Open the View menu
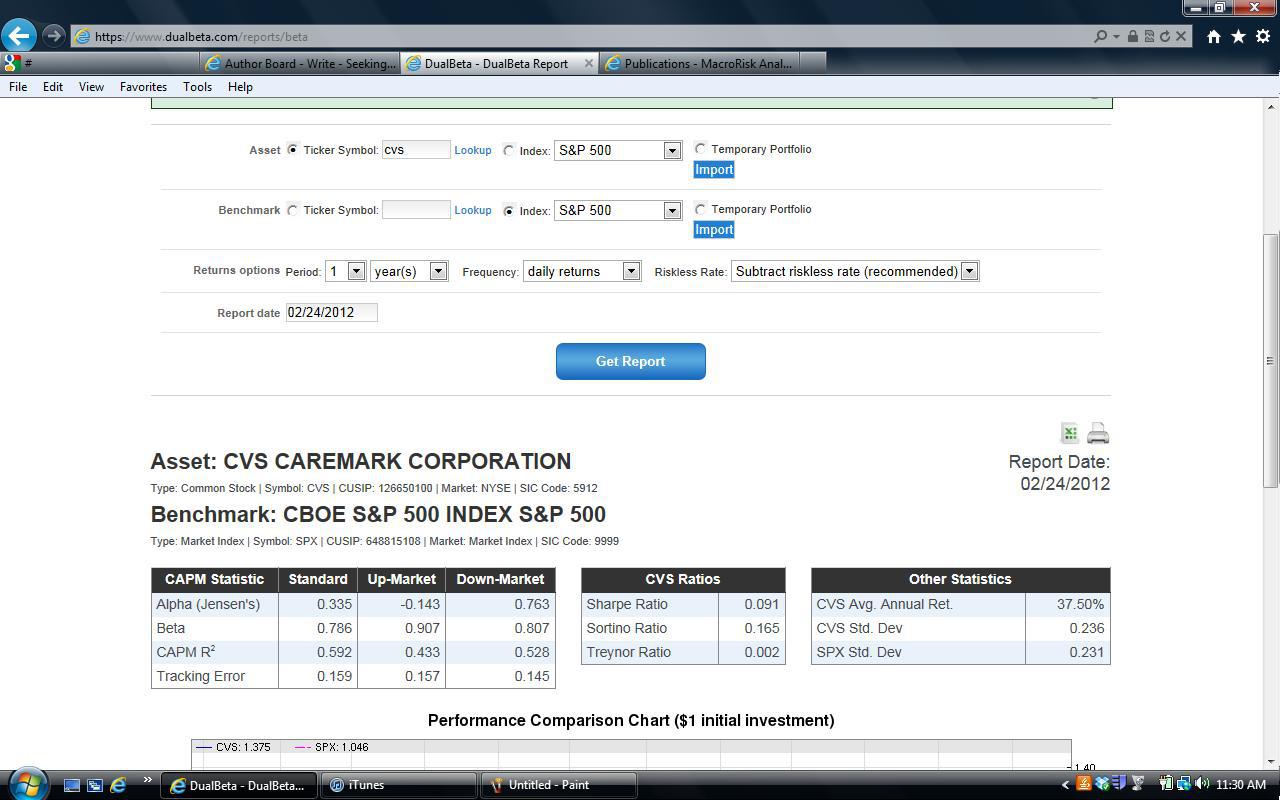 click(91, 87)
